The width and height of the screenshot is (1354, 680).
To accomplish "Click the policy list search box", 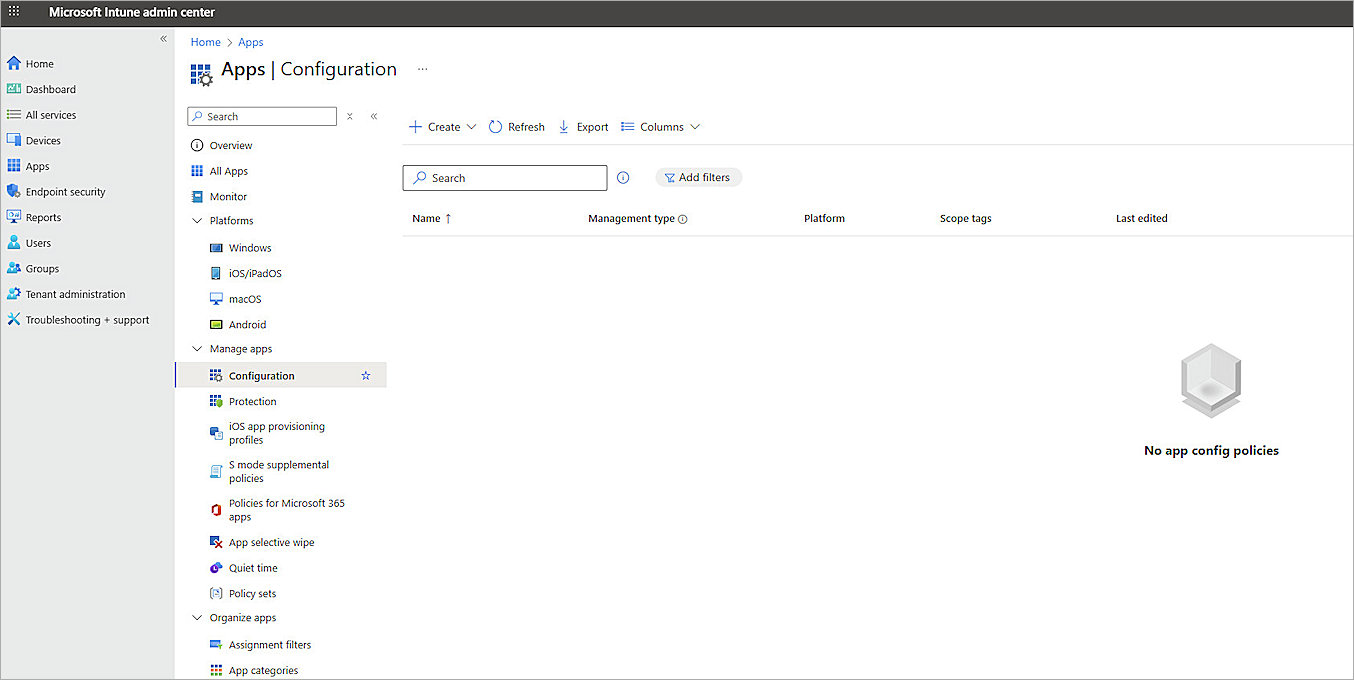I will coord(505,178).
